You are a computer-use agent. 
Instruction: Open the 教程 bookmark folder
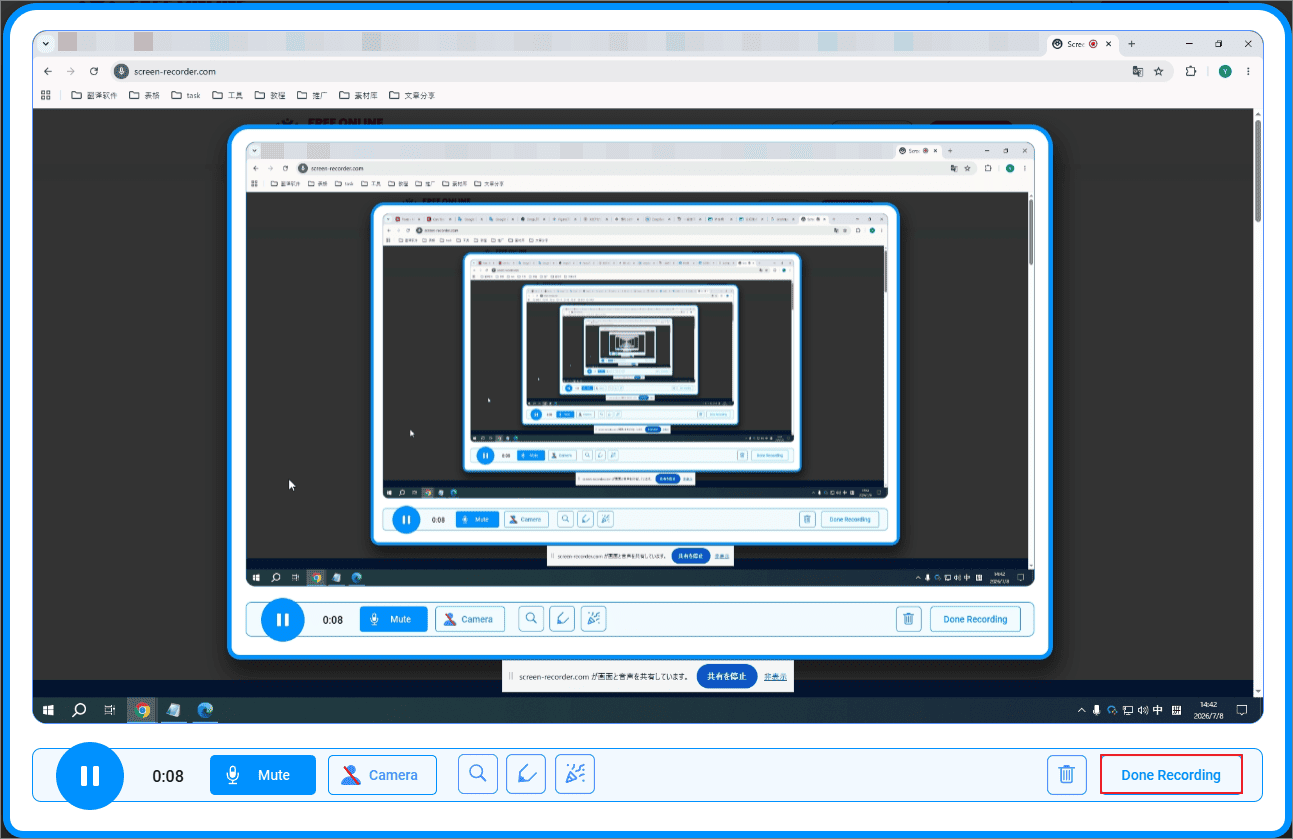270,95
